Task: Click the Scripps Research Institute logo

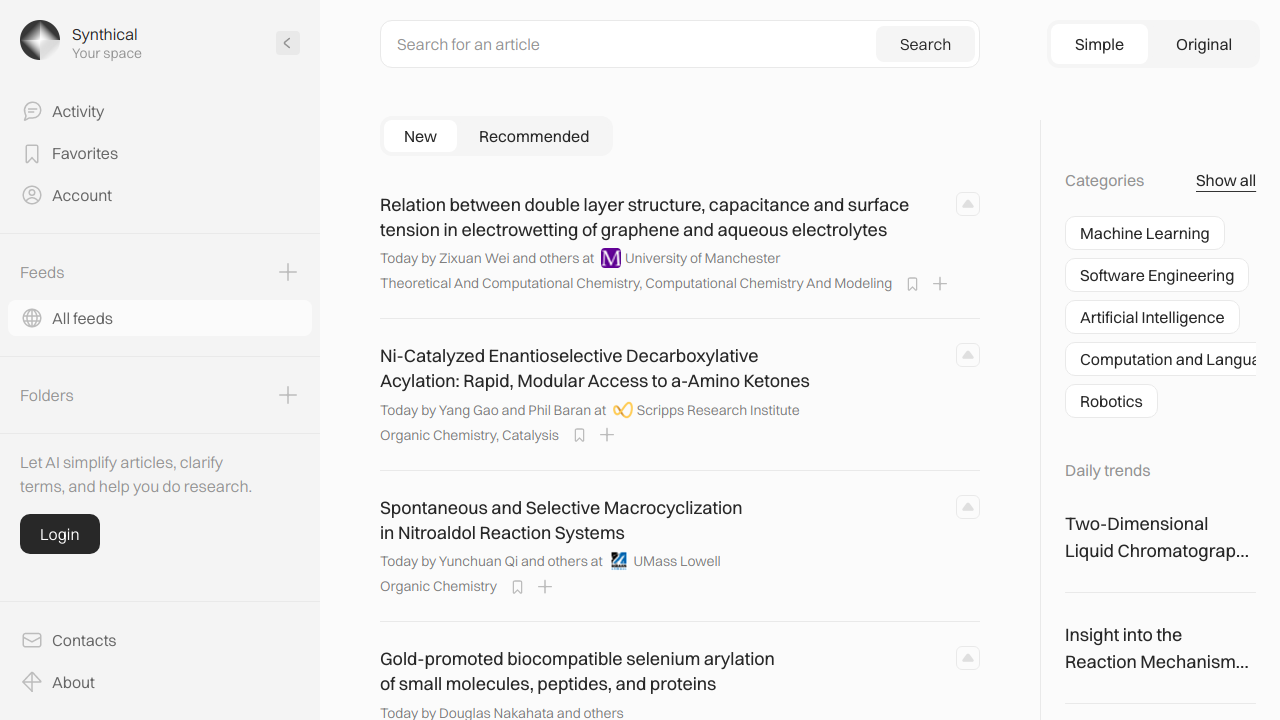Action: coord(623,410)
